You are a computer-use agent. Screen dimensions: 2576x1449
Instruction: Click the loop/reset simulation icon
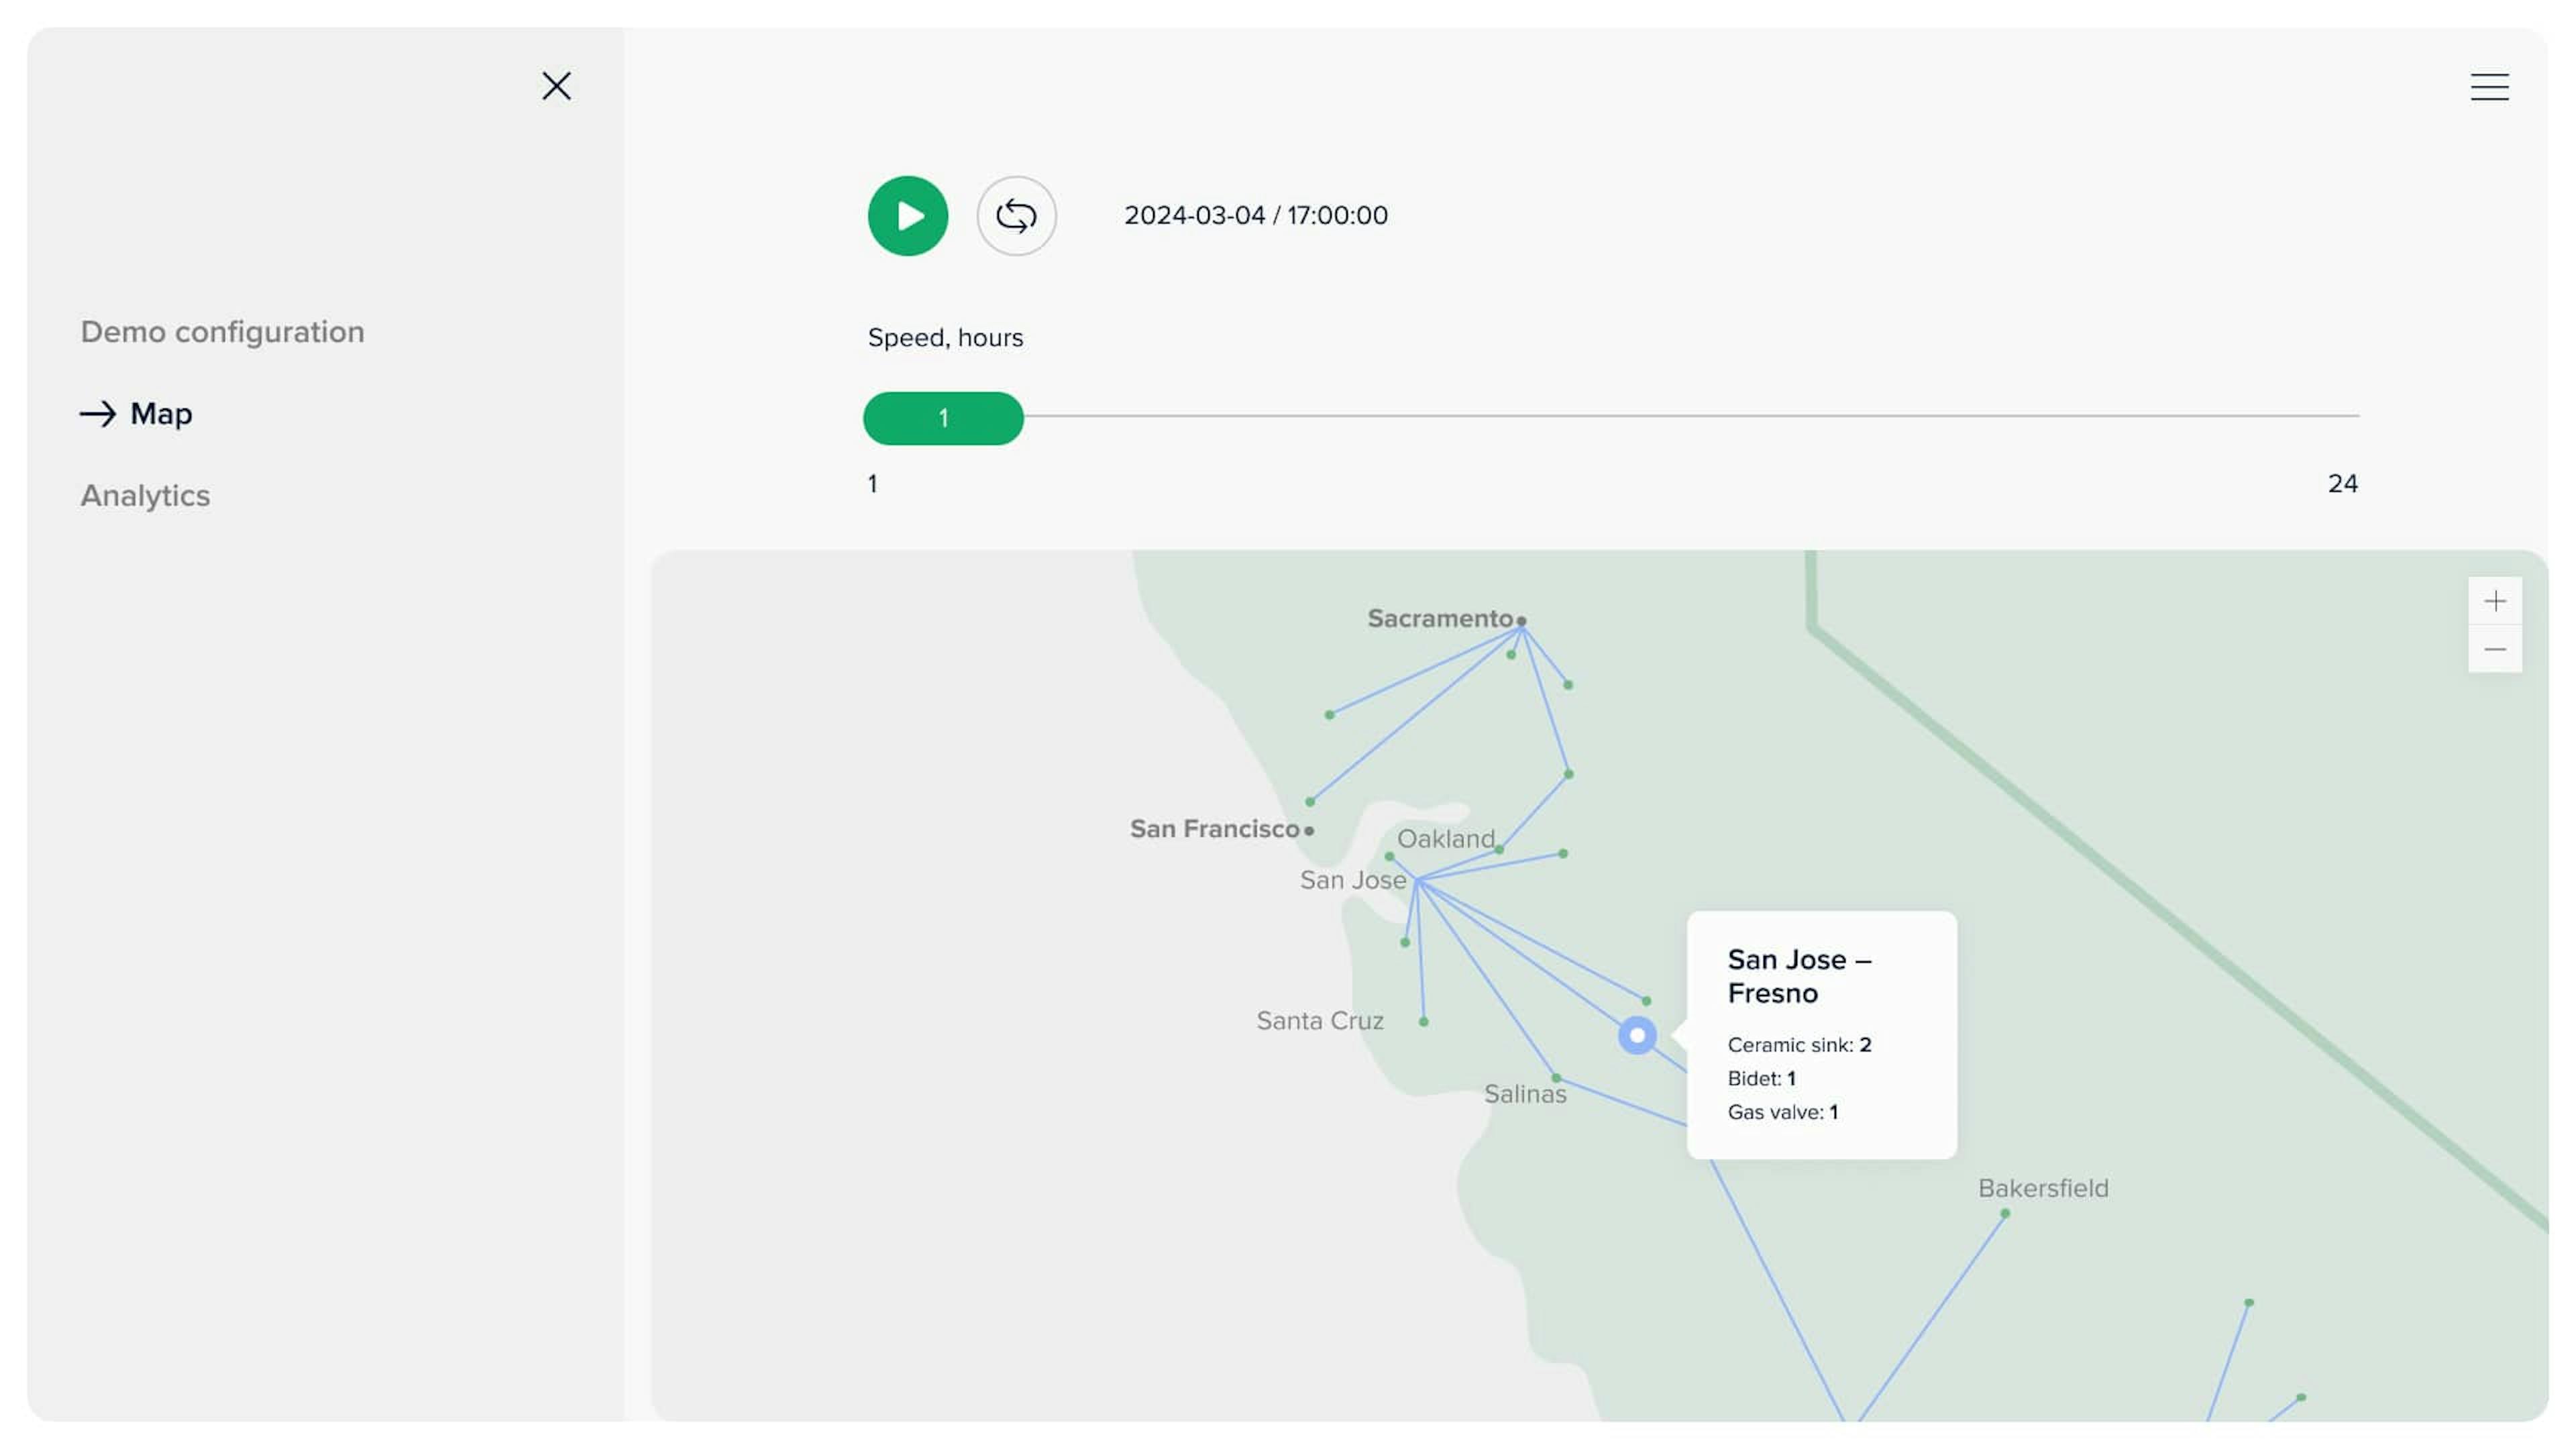pos(1016,216)
